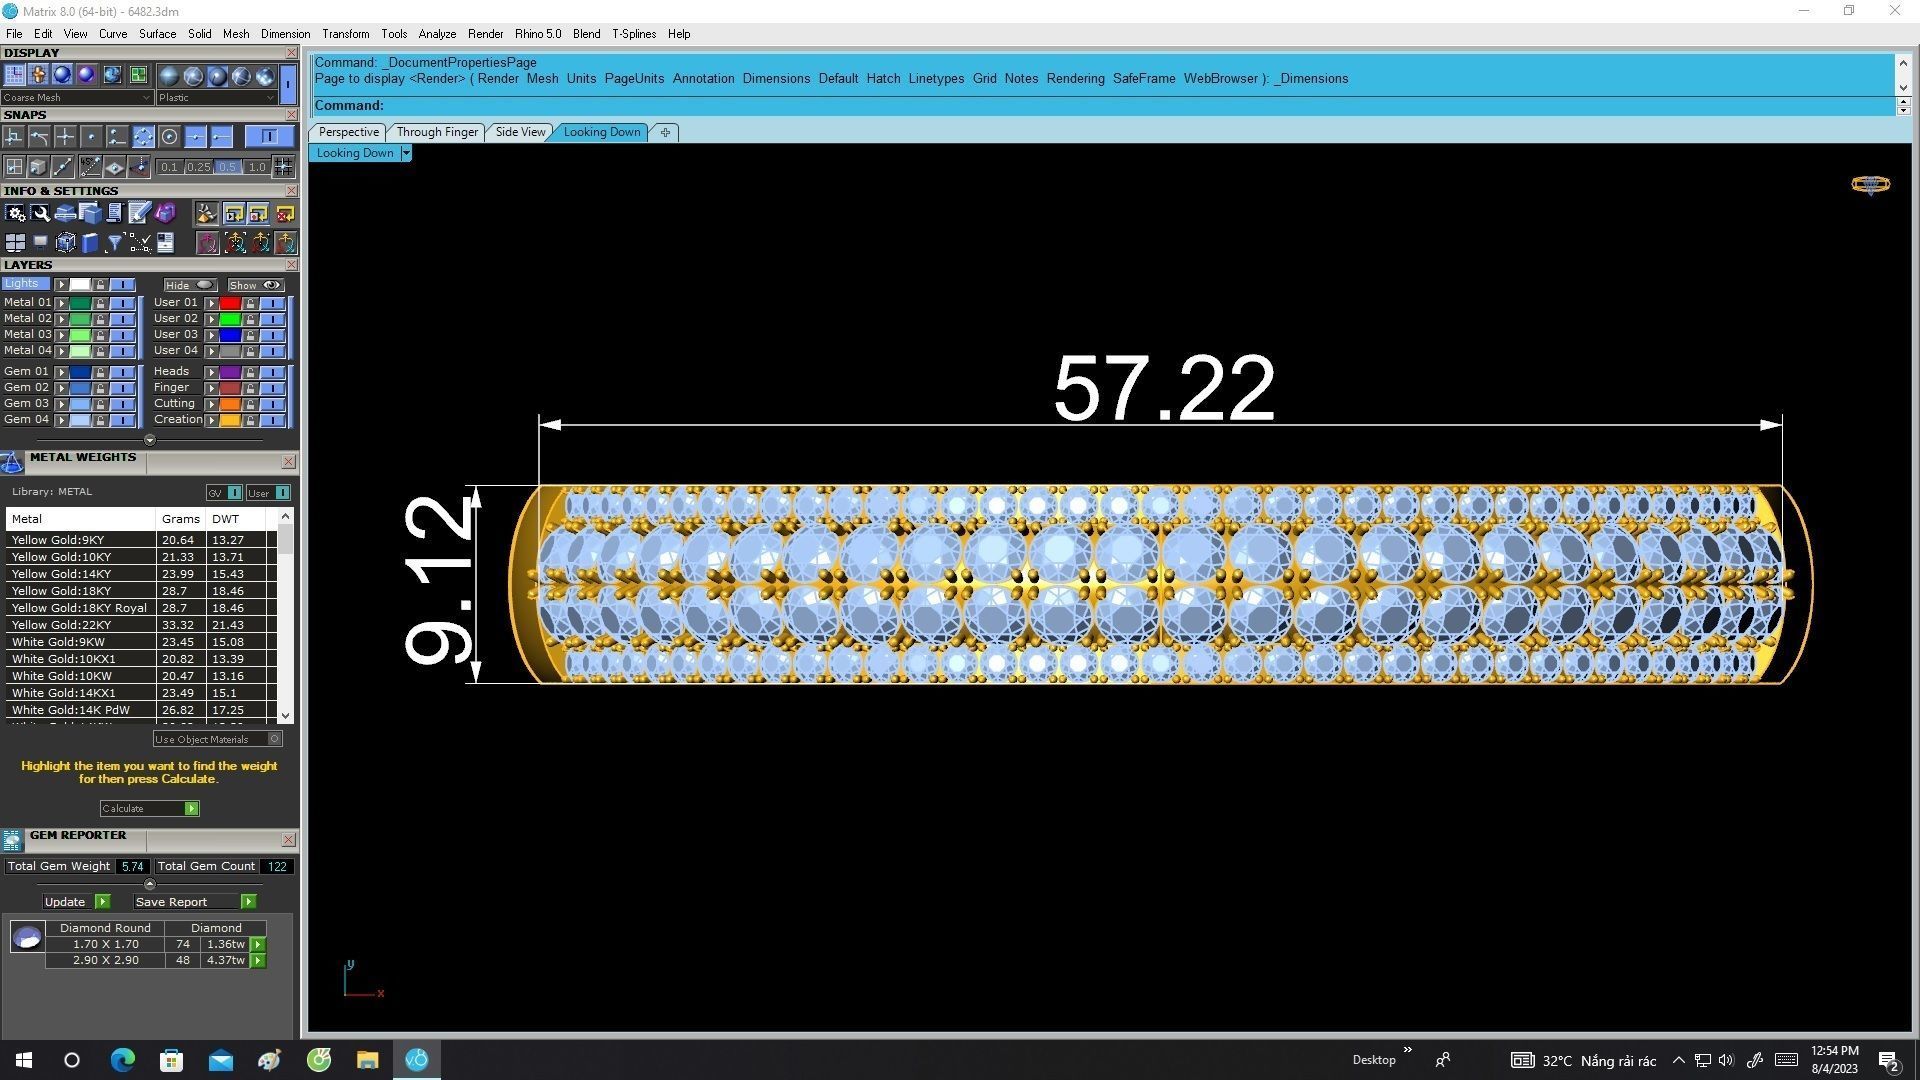Switch to the Side View tab

coord(520,132)
